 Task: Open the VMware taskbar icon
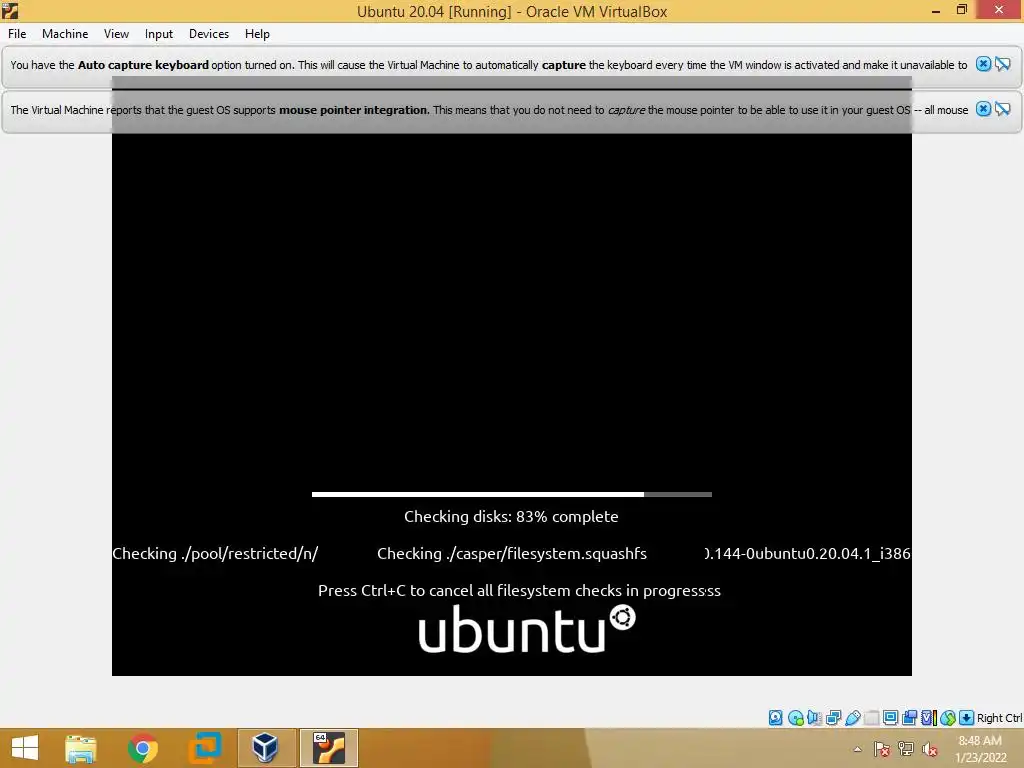[204, 748]
